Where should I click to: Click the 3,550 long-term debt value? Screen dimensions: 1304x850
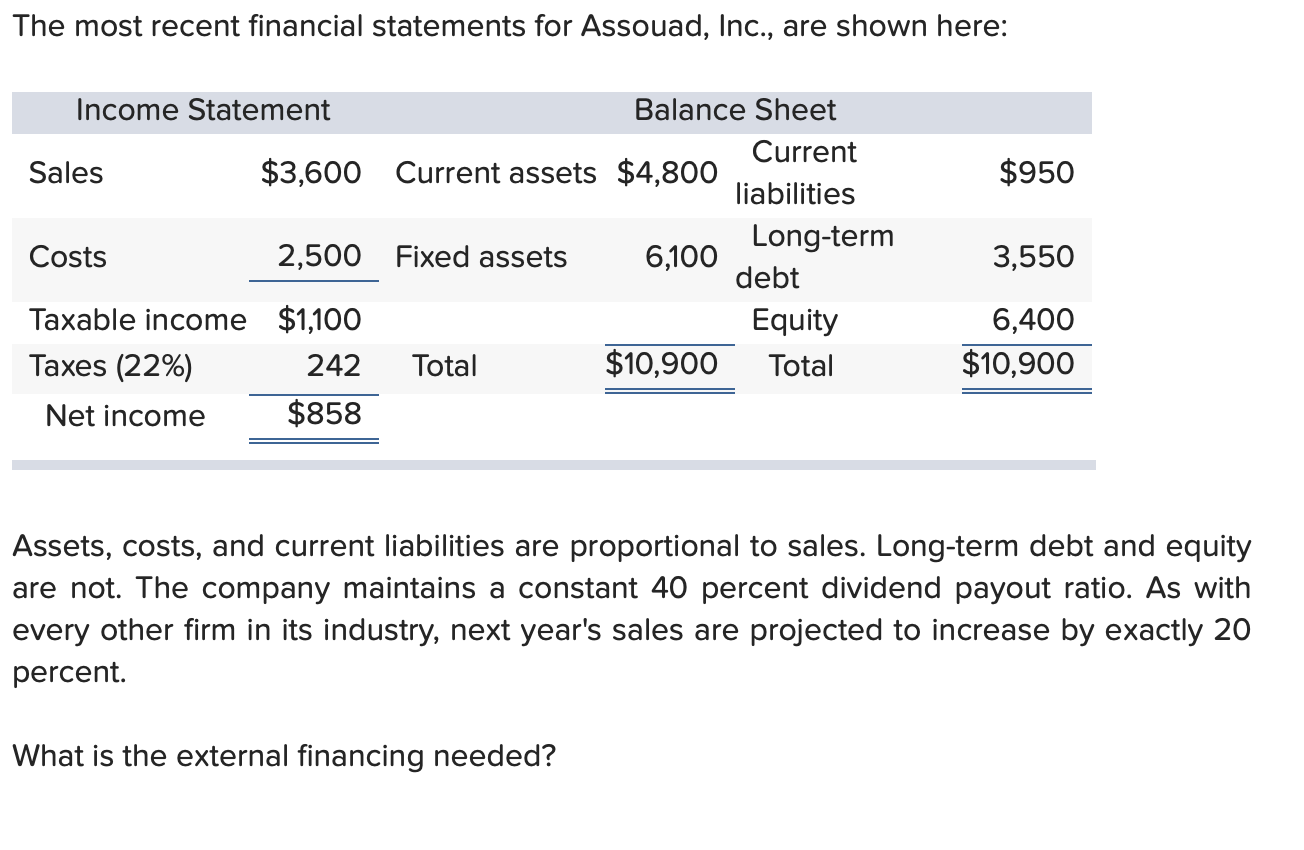(1033, 257)
